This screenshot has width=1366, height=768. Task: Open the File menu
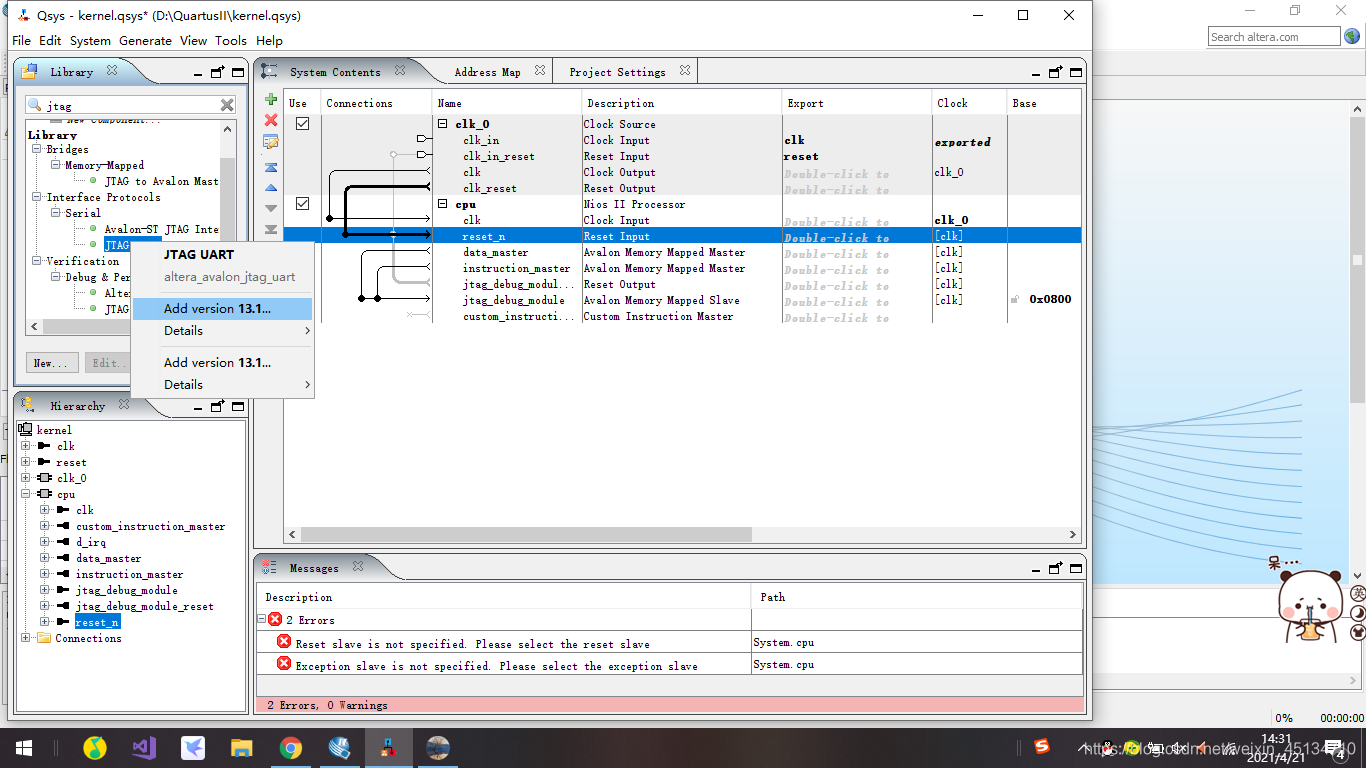pyautogui.click(x=21, y=41)
